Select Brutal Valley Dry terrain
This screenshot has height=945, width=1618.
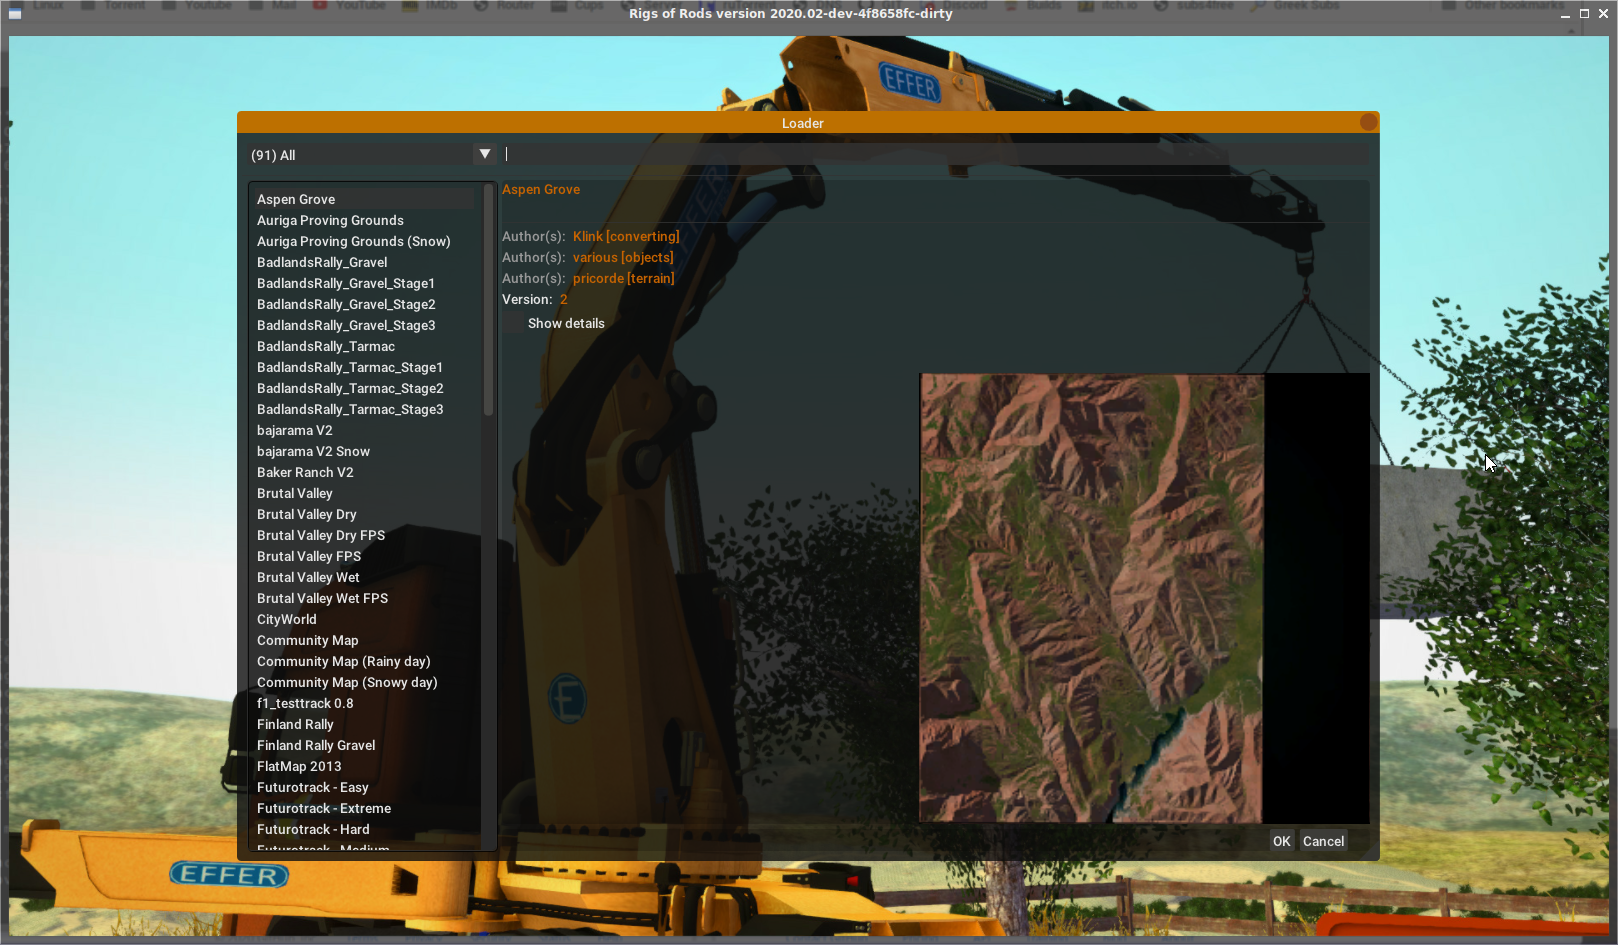365,514
